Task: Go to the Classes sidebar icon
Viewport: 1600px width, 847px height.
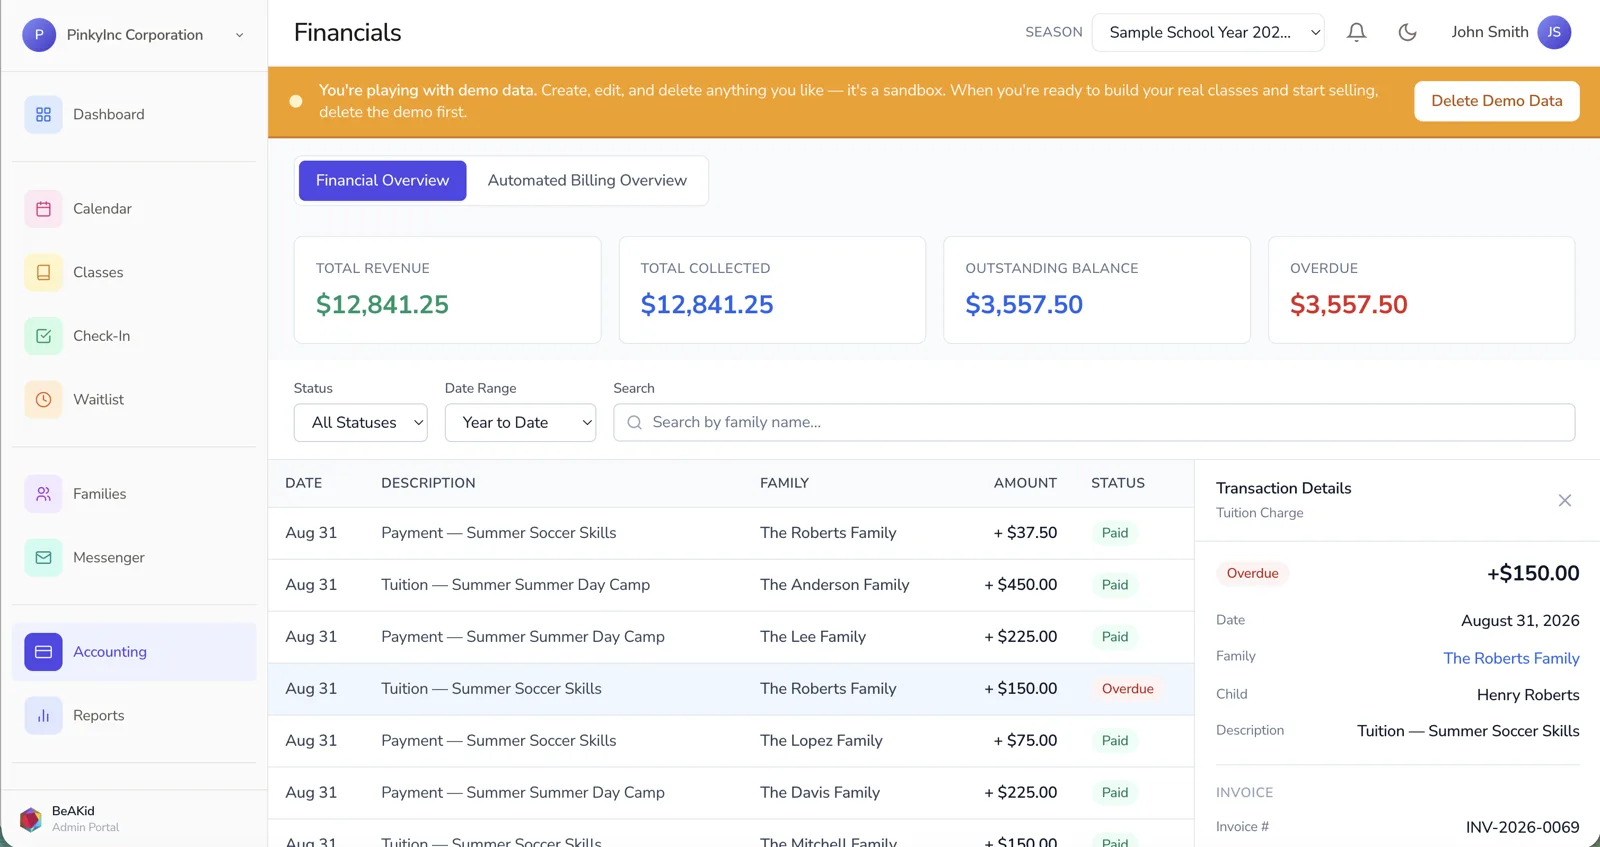Action: click(x=43, y=272)
